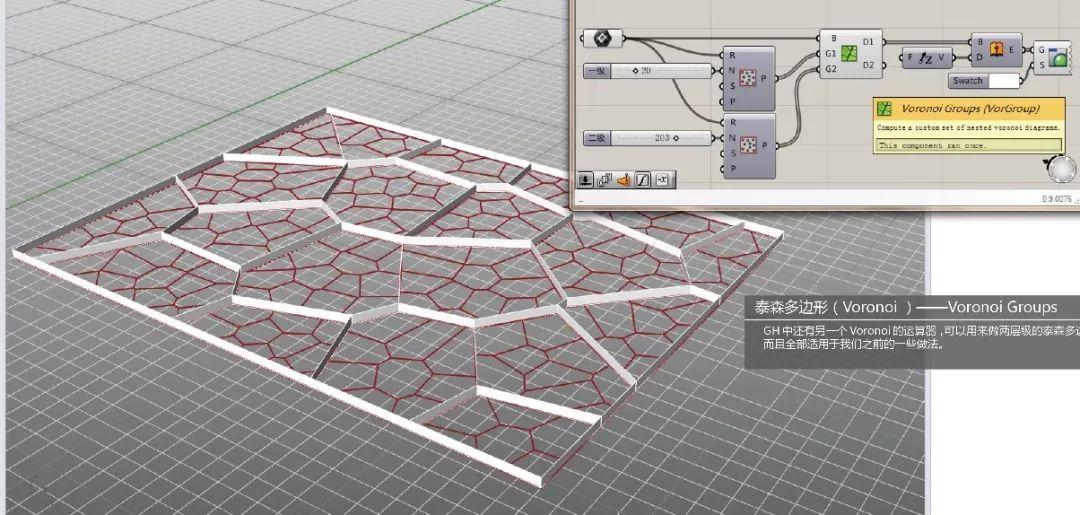Click P output of the 二级 Populate component

coord(763,145)
